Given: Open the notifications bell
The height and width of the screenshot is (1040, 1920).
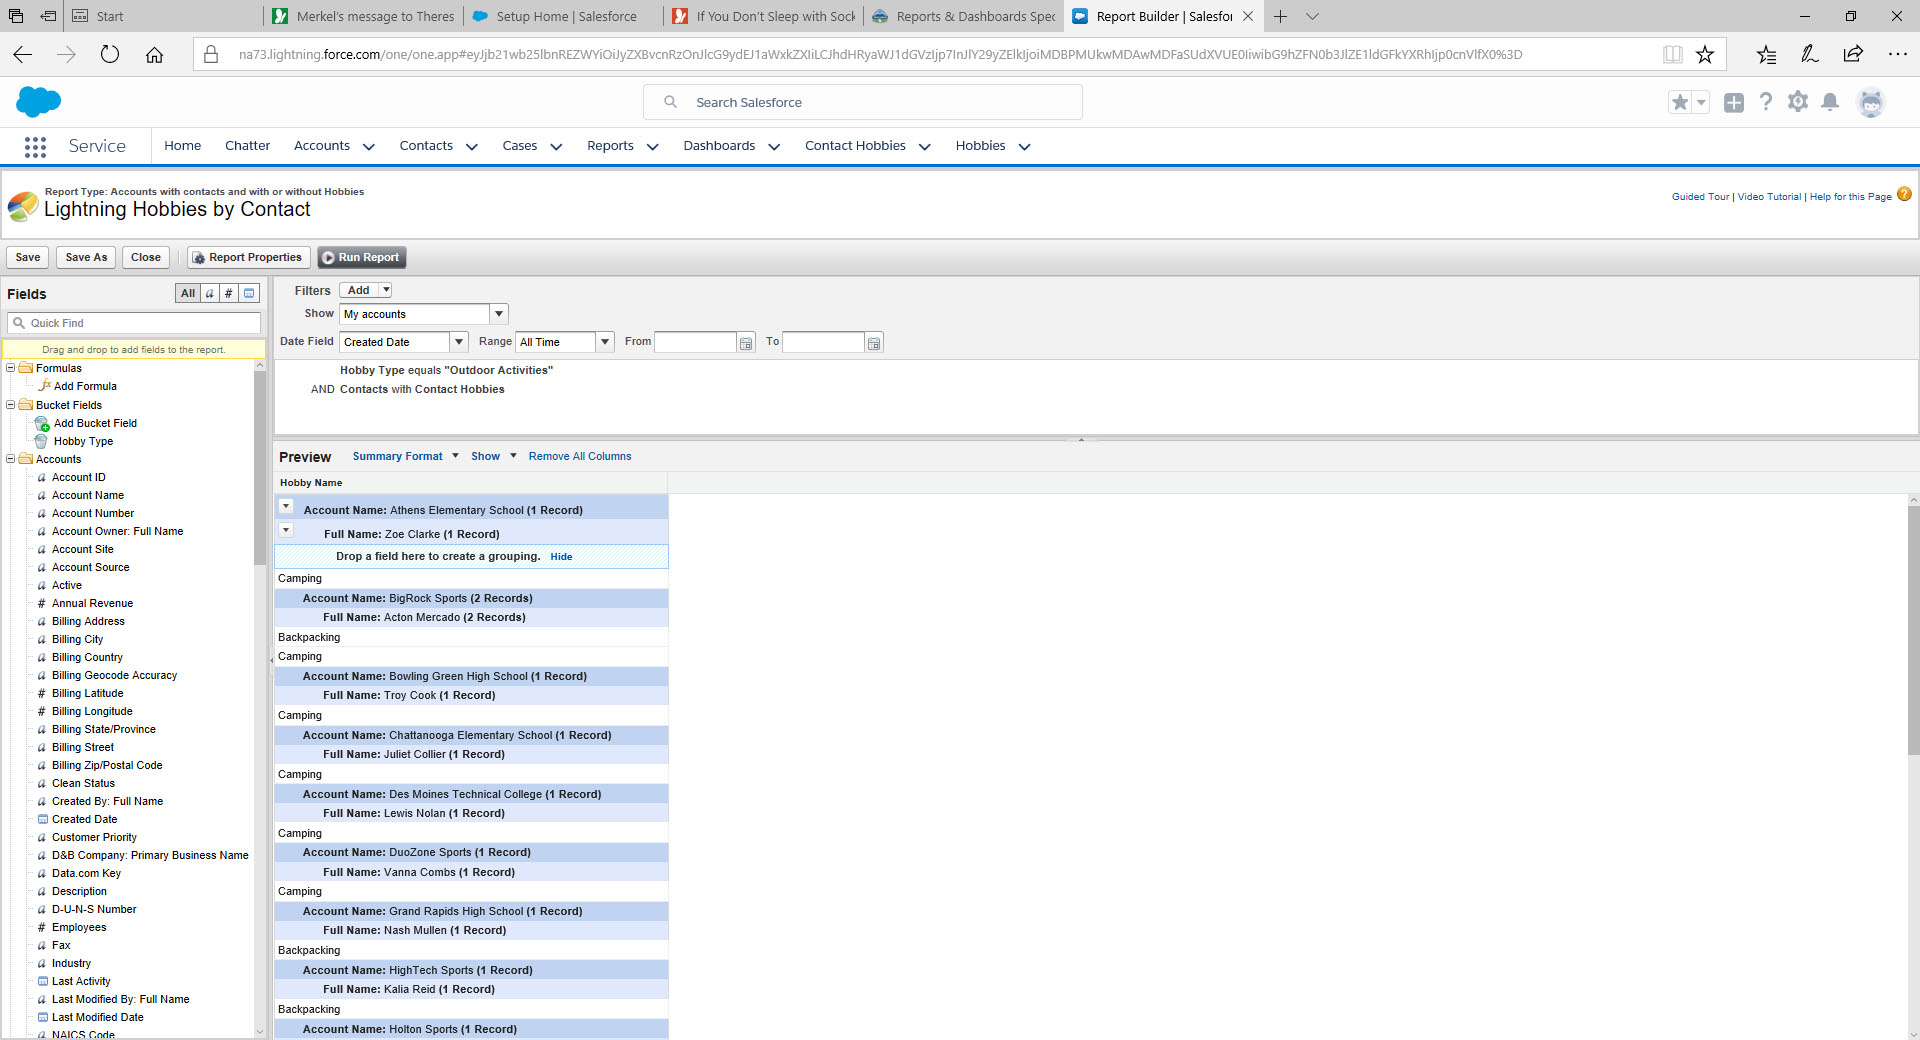Looking at the screenshot, I should pyautogui.click(x=1830, y=102).
